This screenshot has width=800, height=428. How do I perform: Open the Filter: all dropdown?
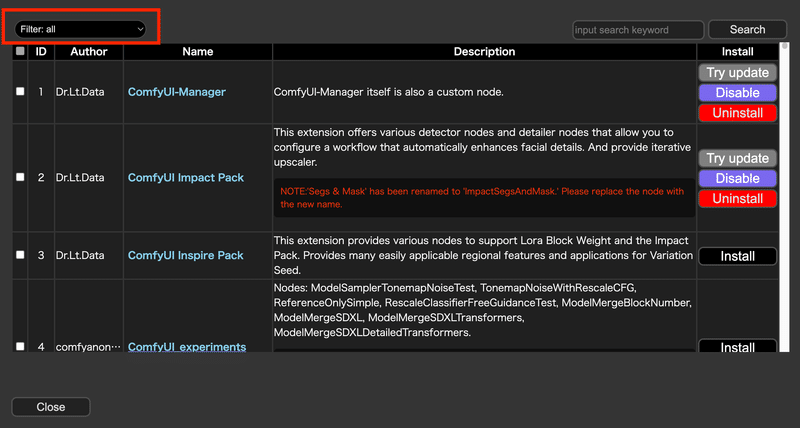(81, 30)
